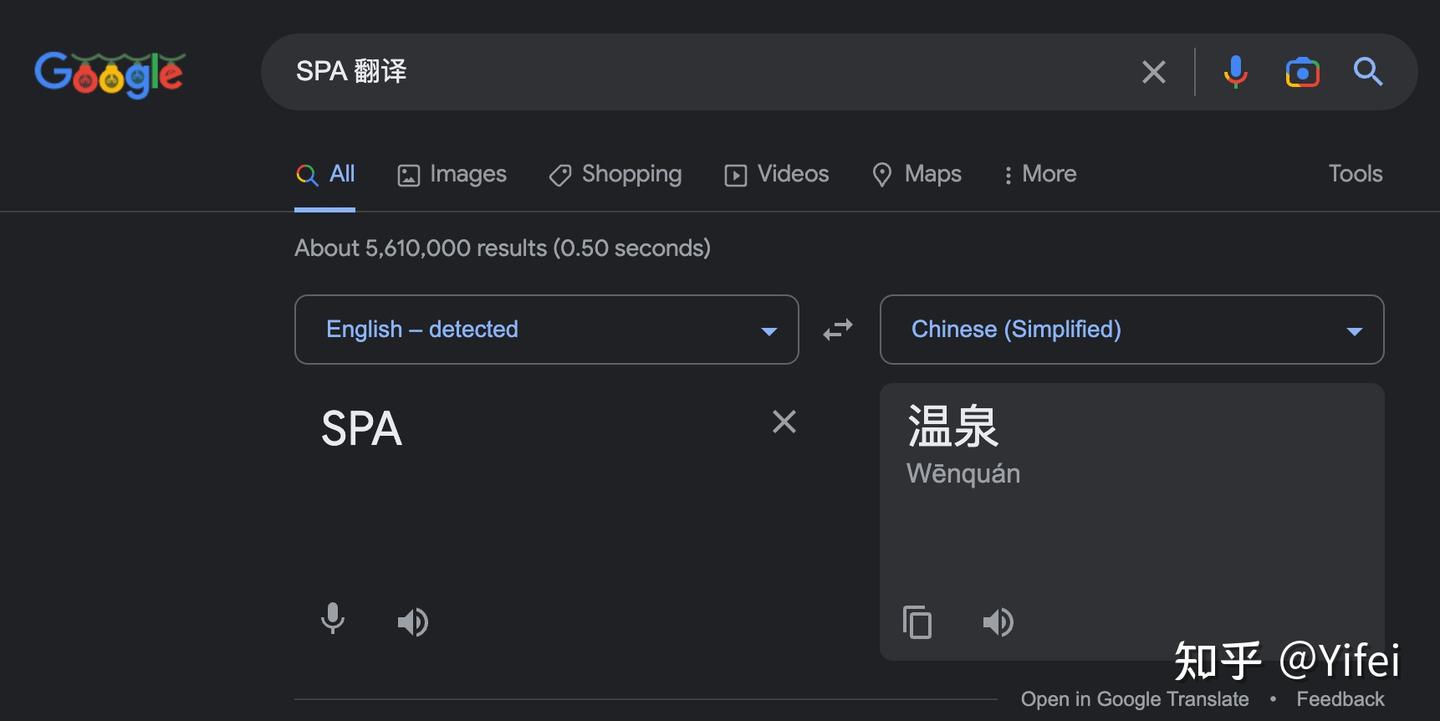
Task: Open the Chinese (Simplified) language dropdown
Action: click(x=1131, y=329)
